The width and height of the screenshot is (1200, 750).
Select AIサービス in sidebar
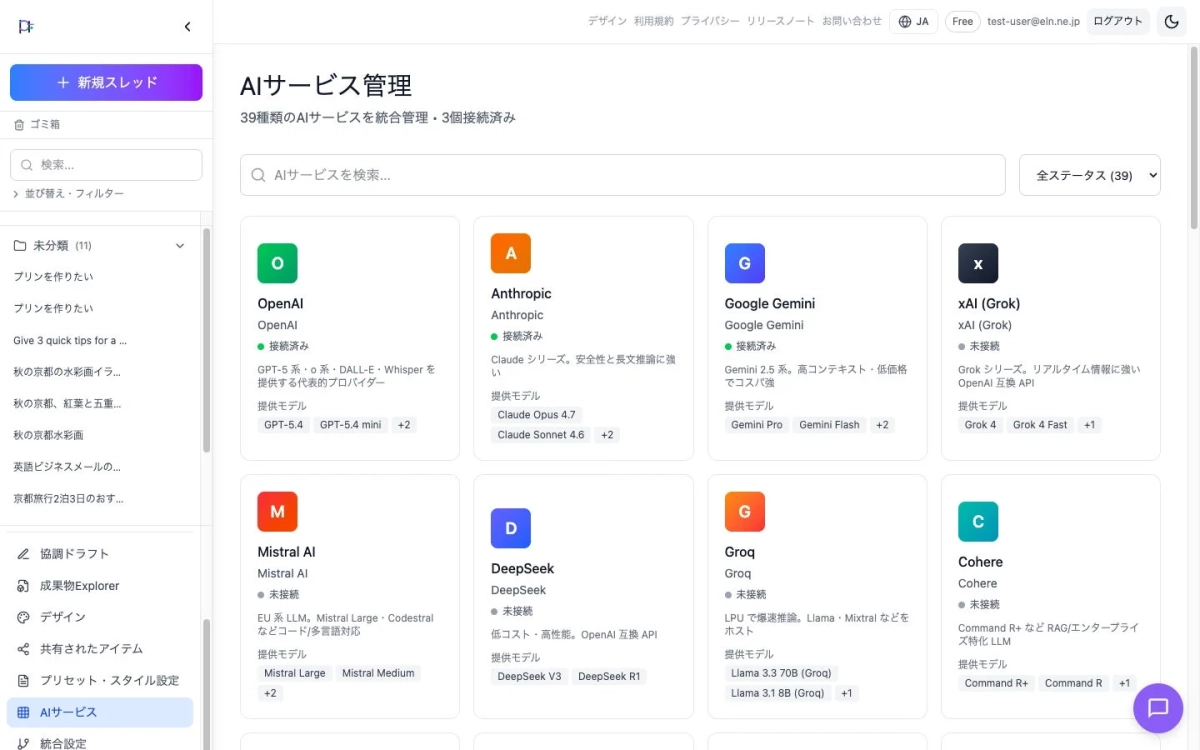pyautogui.click(x=100, y=712)
